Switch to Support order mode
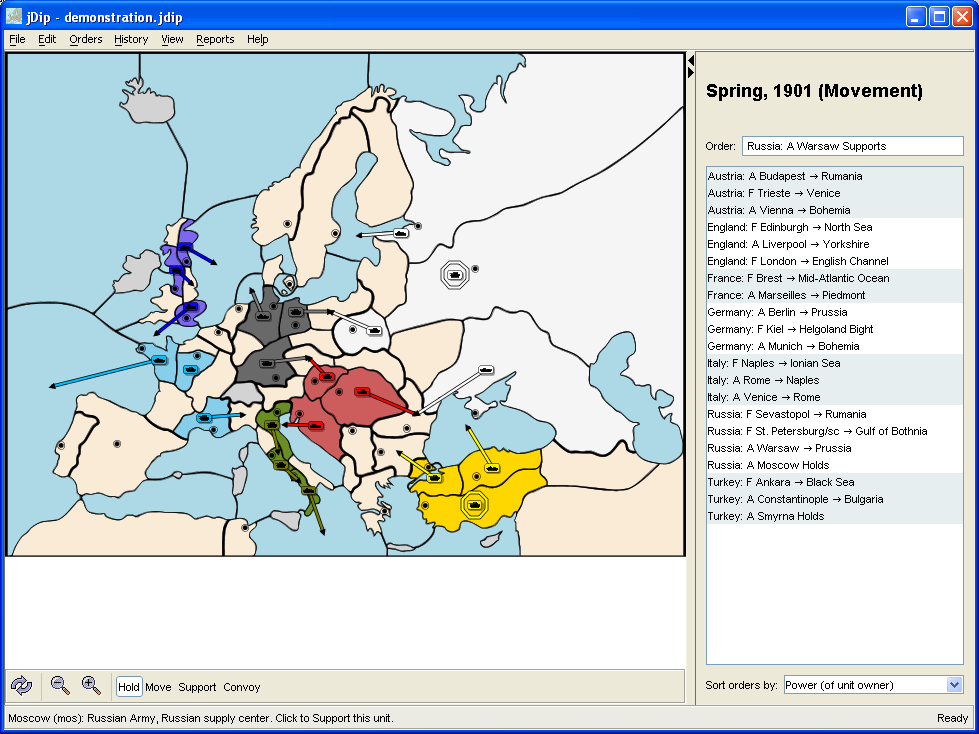Image resolution: width=979 pixels, height=734 pixels. click(x=197, y=687)
